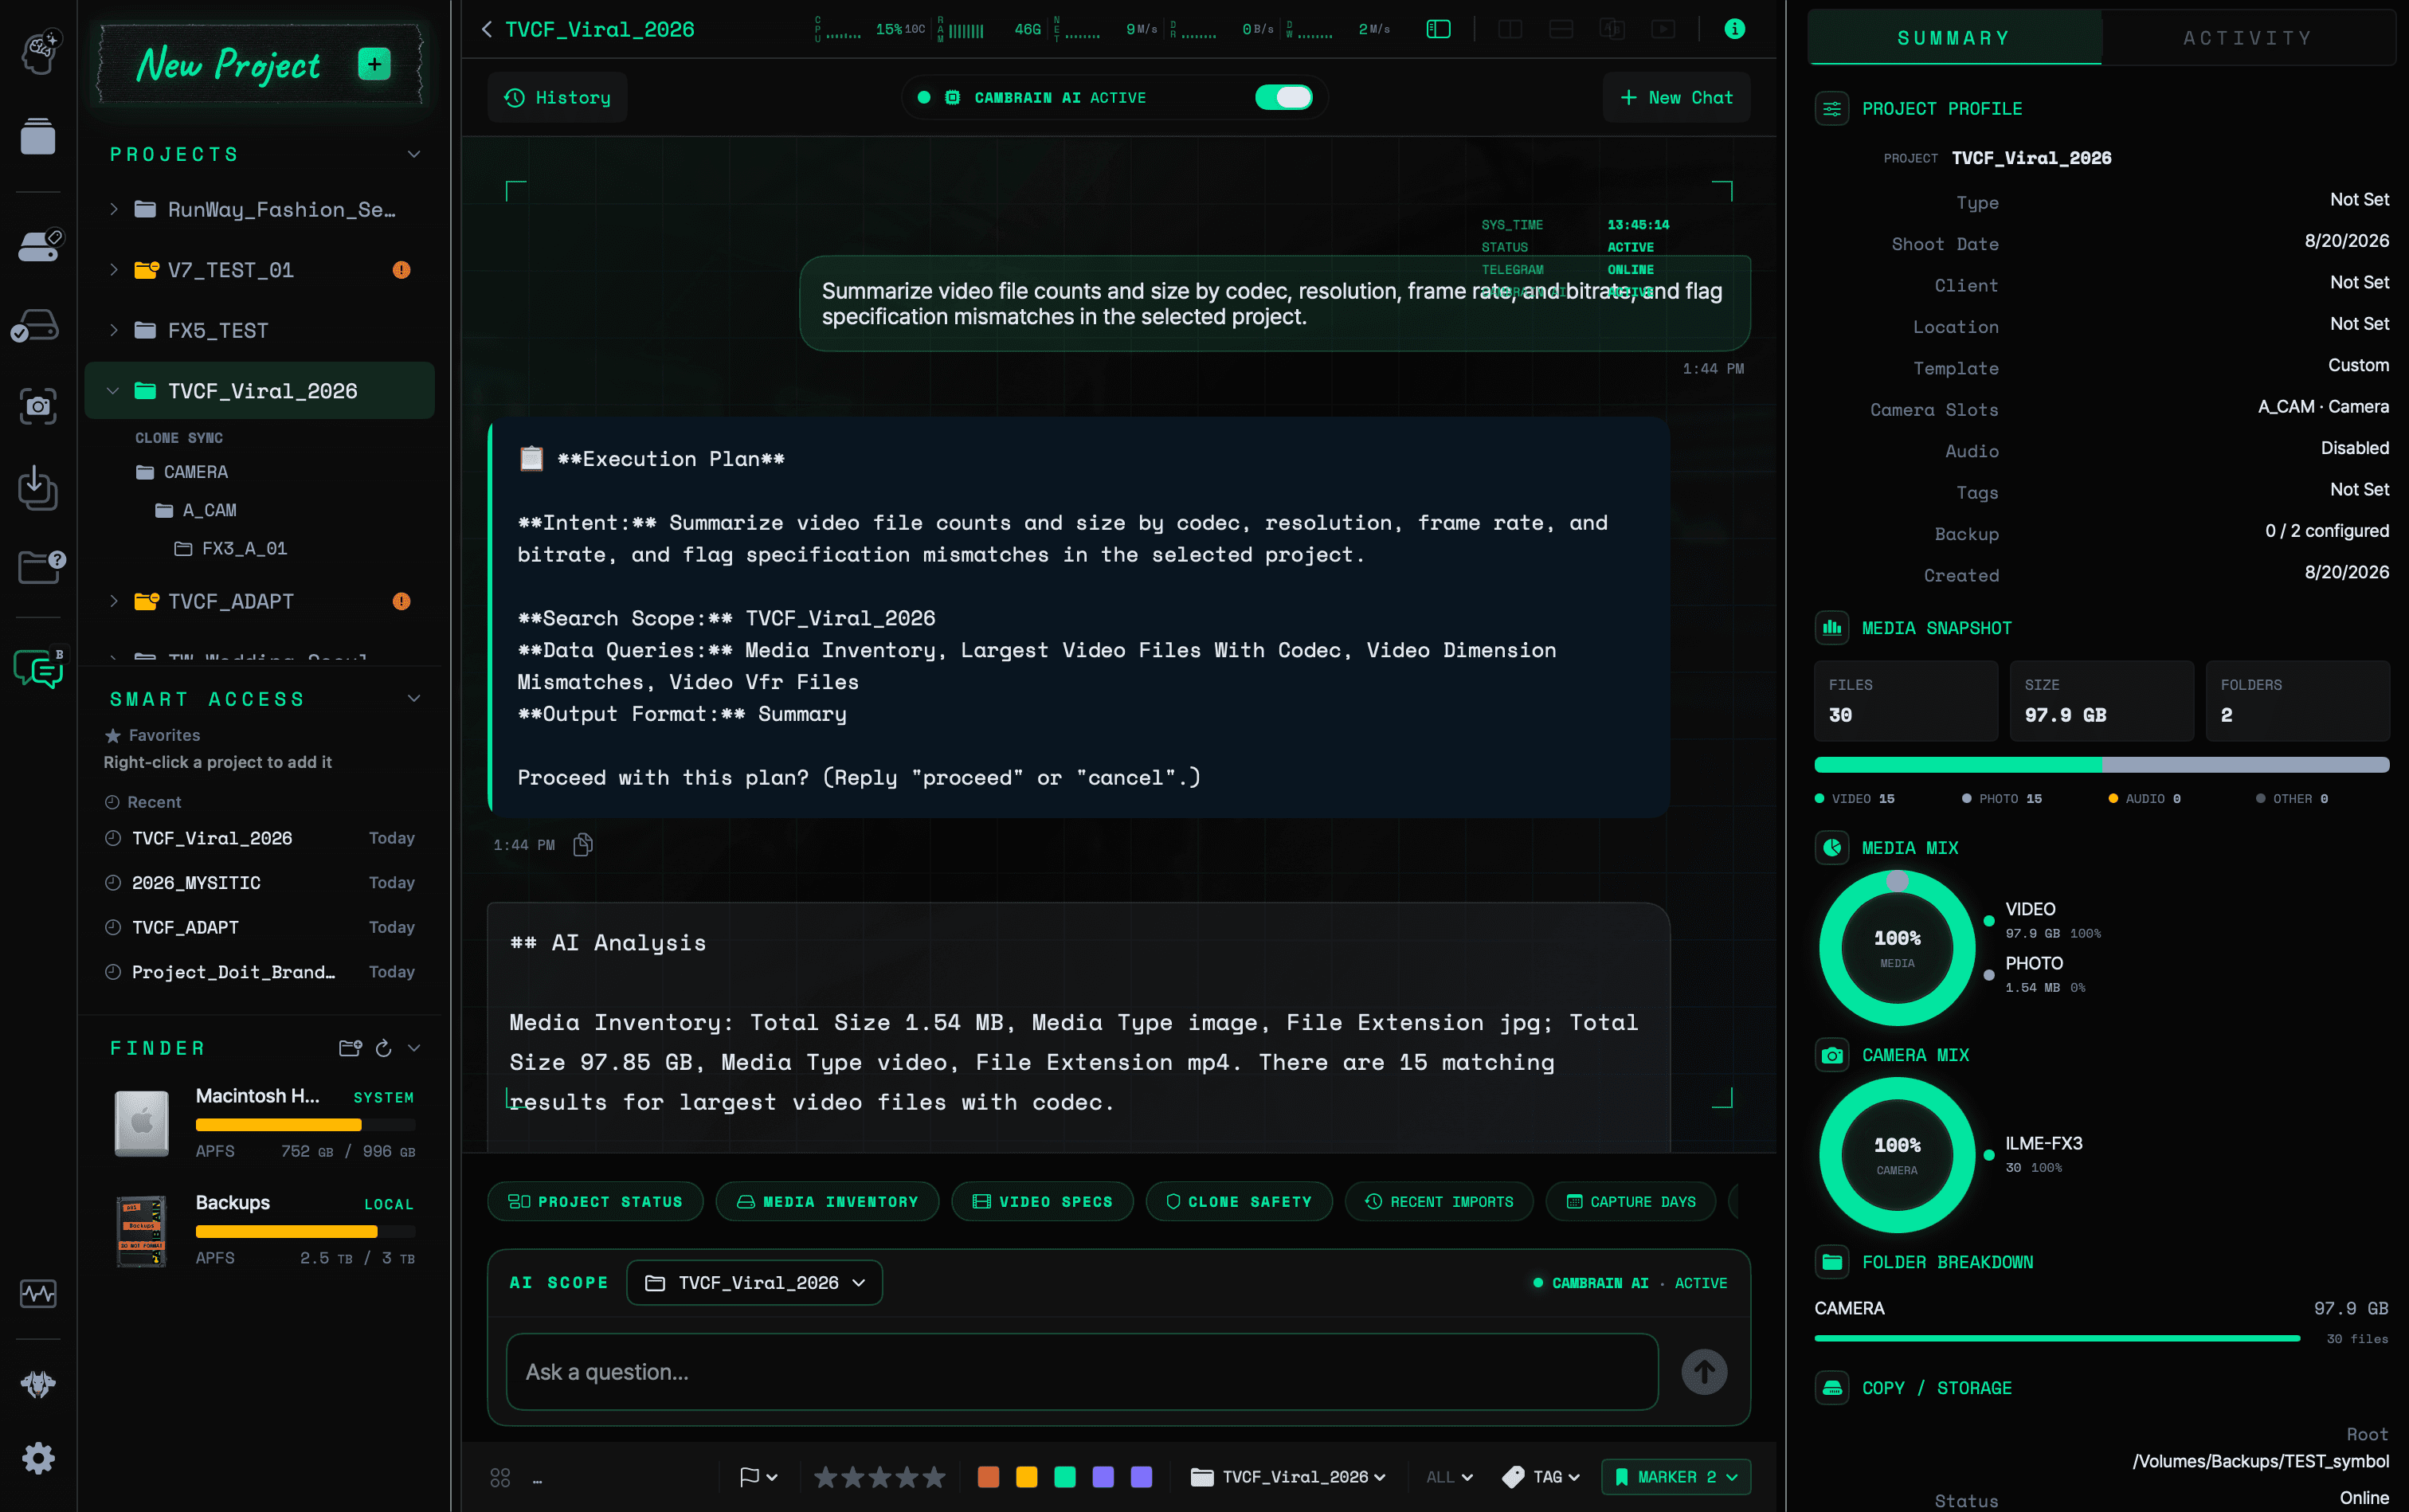
Task: Click the send arrow button
Action: (1704, 1372)
